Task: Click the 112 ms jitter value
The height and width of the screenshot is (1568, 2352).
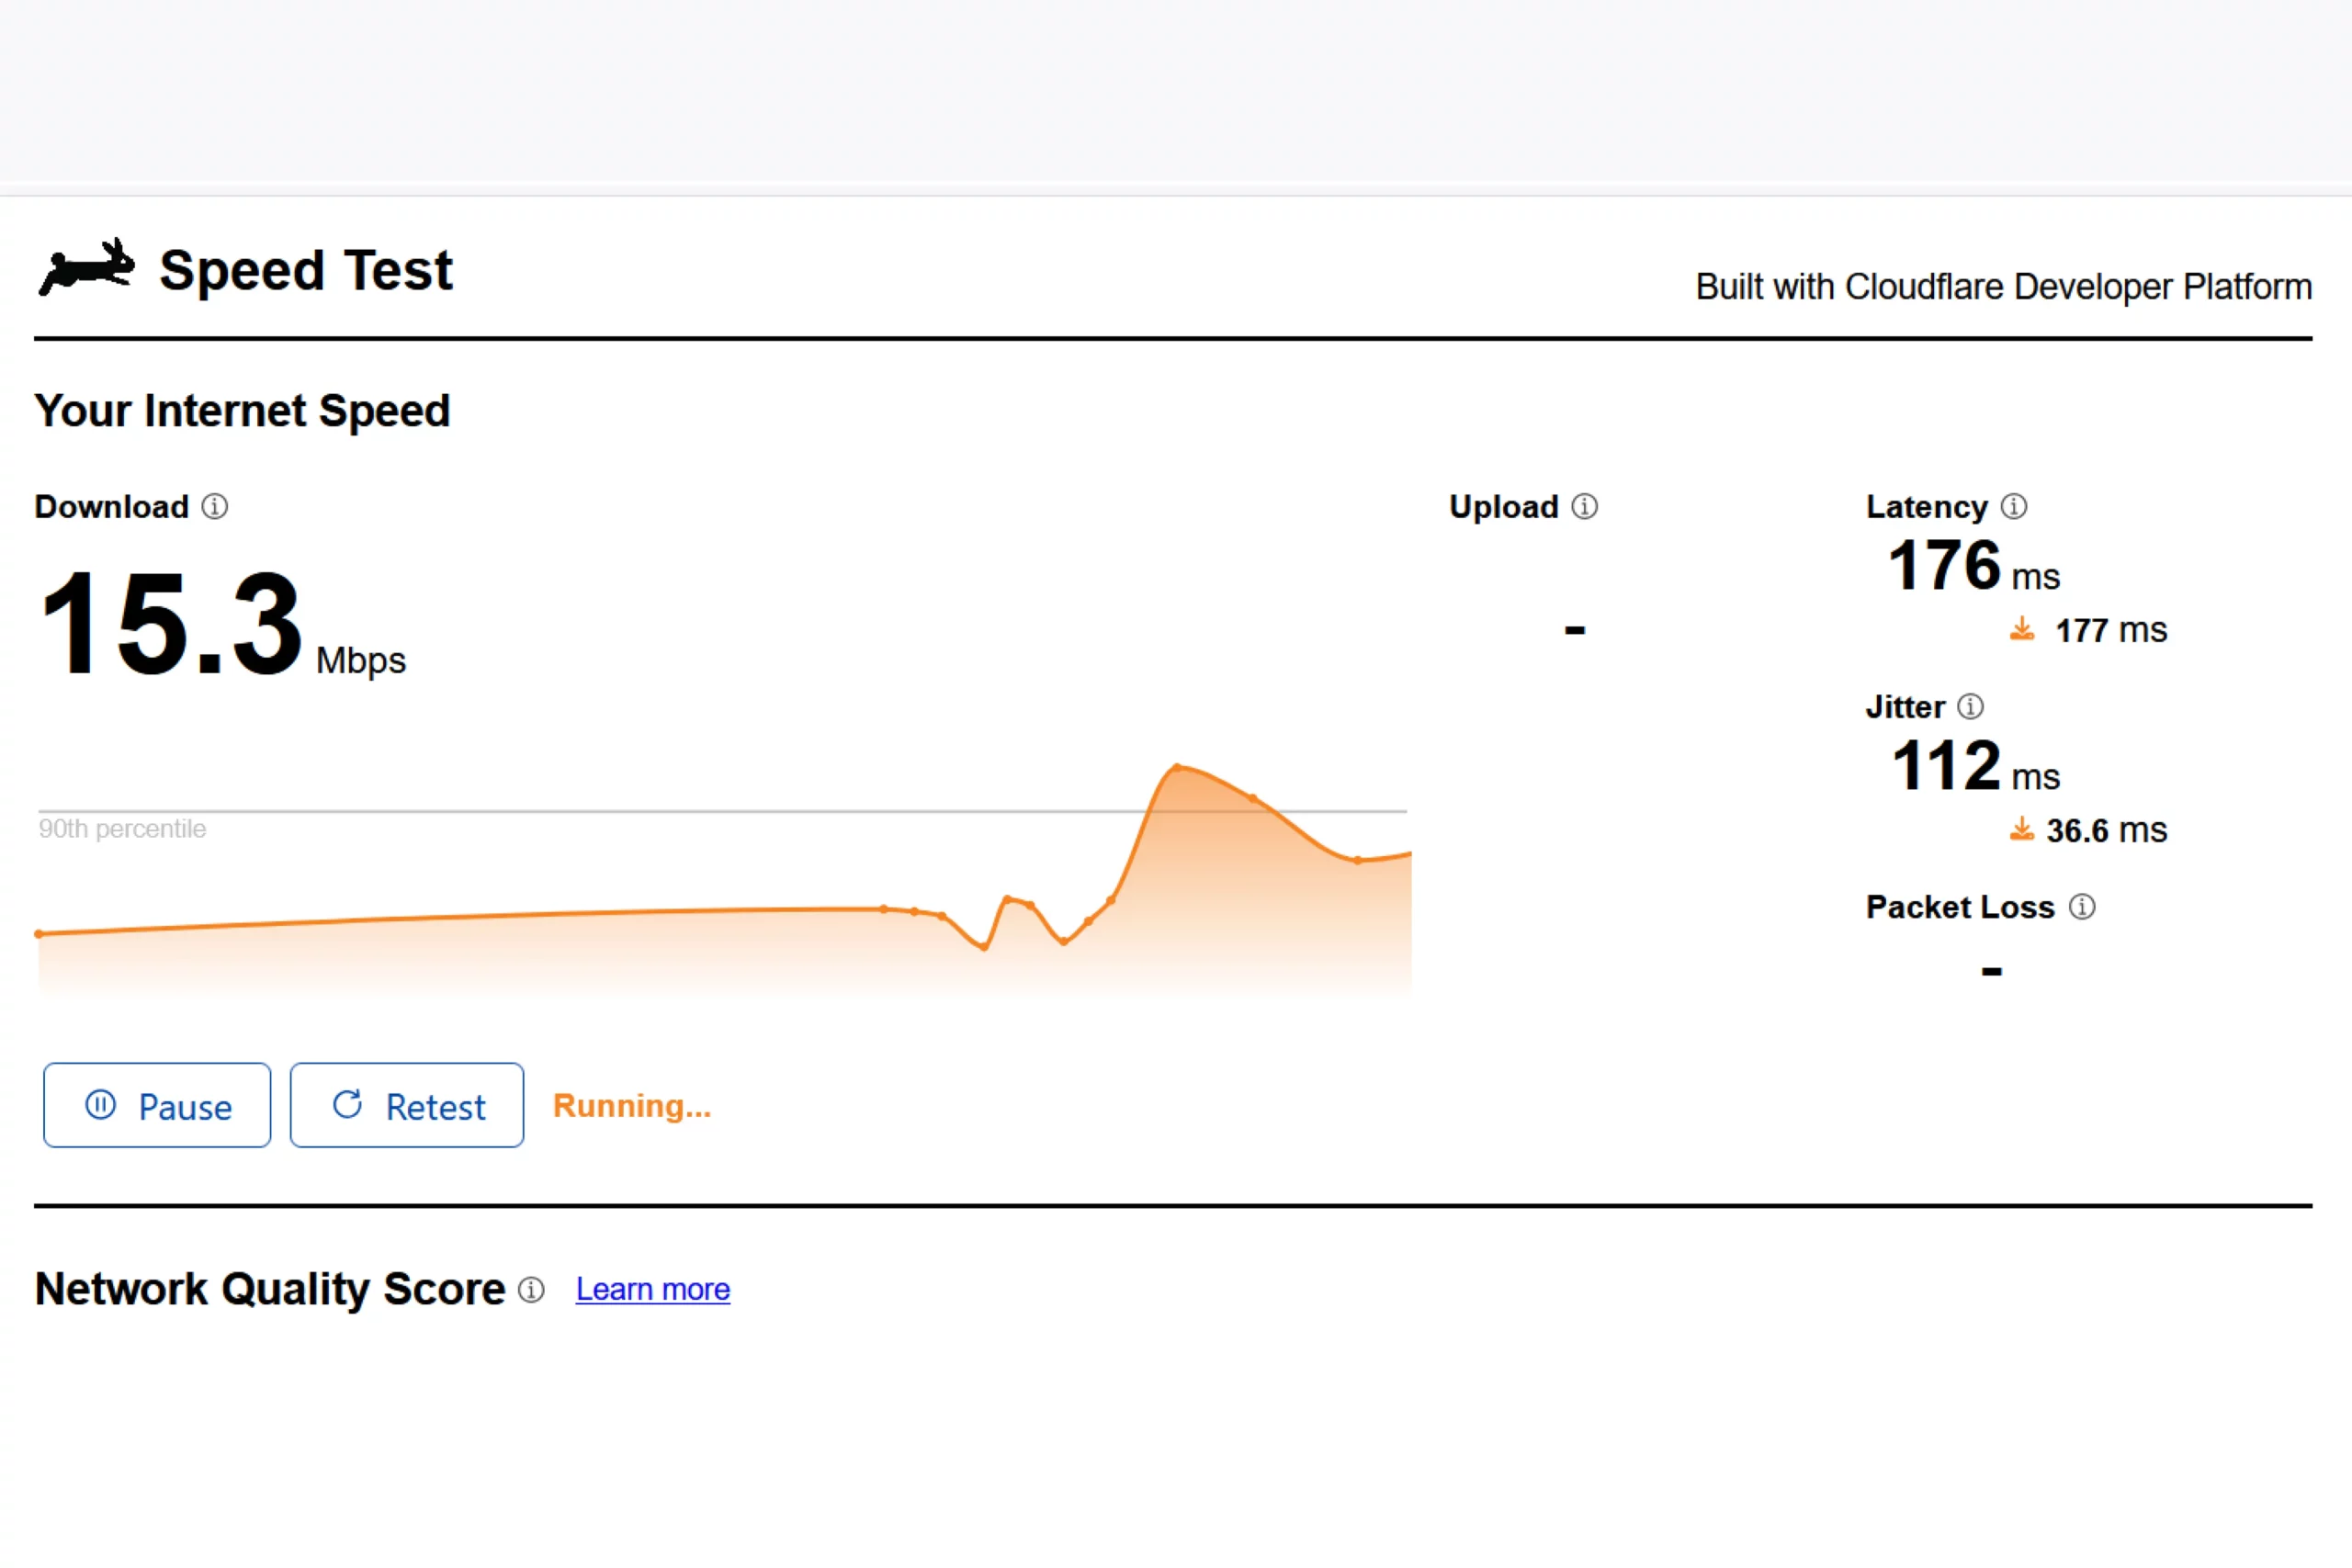Action: (1946, 767)
